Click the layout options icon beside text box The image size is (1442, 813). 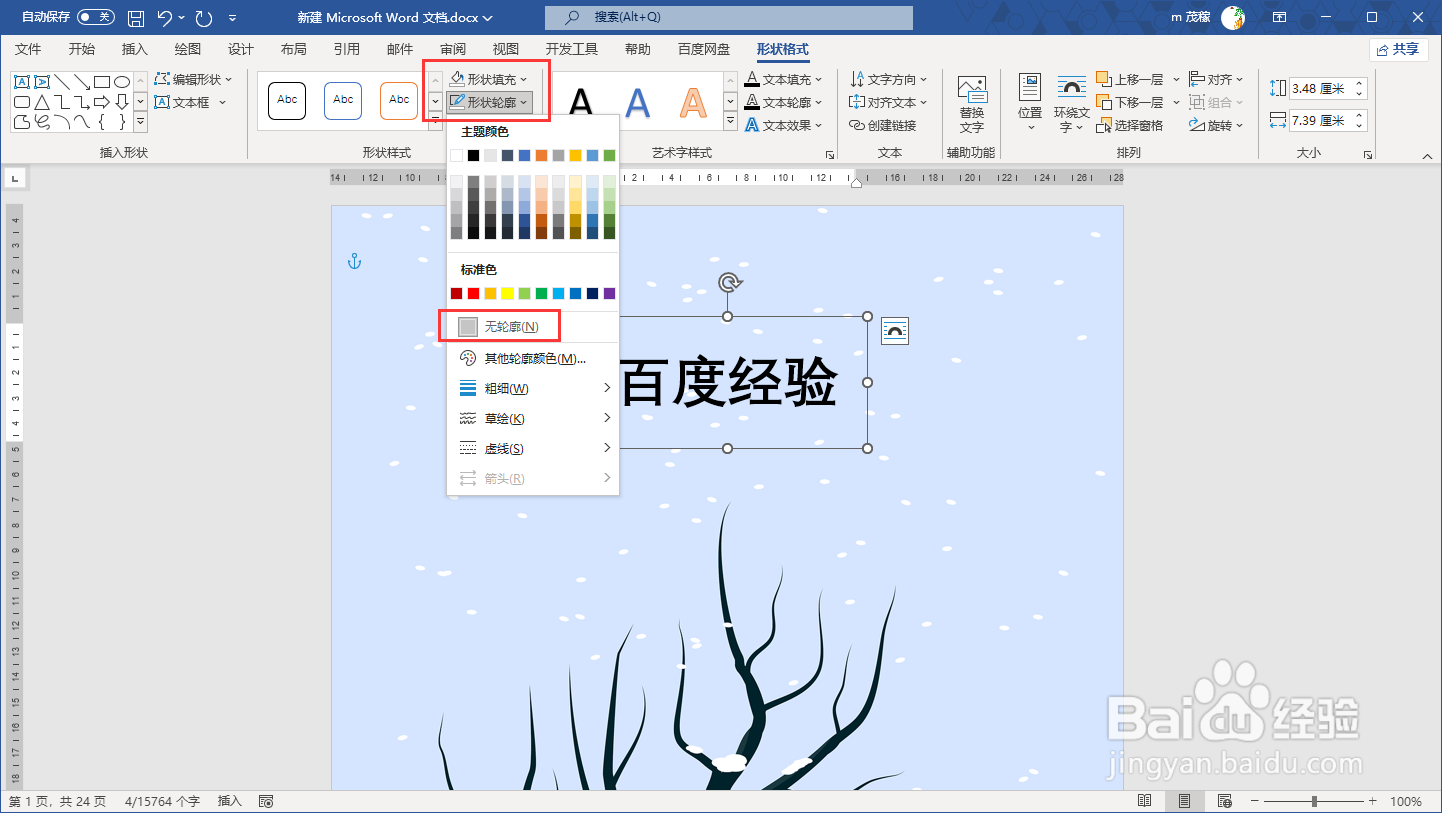(895, 331)
